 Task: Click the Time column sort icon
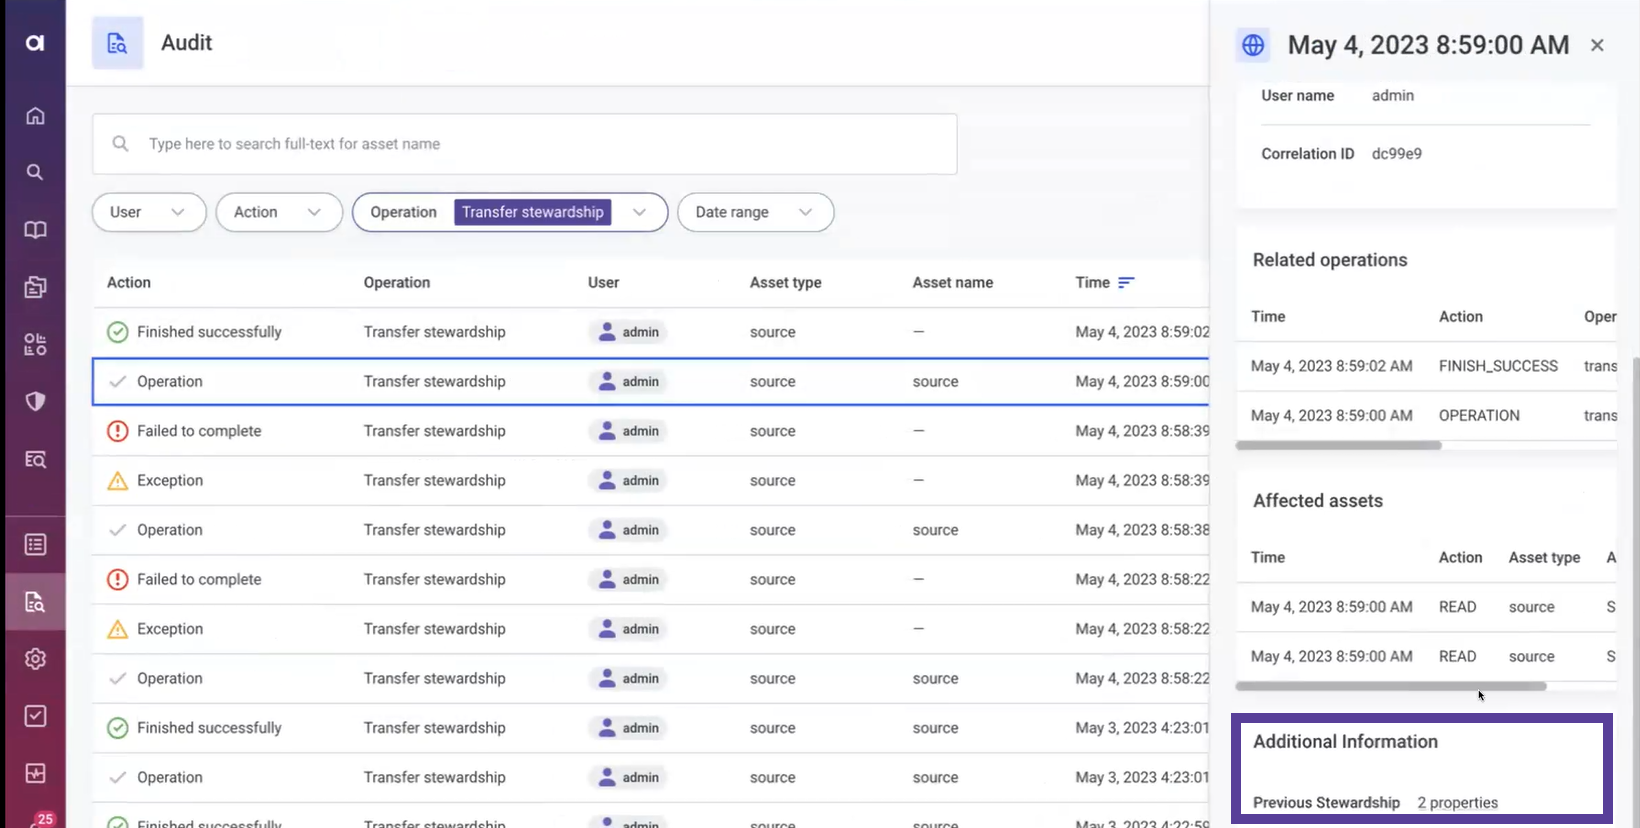tap(1126, 283)
